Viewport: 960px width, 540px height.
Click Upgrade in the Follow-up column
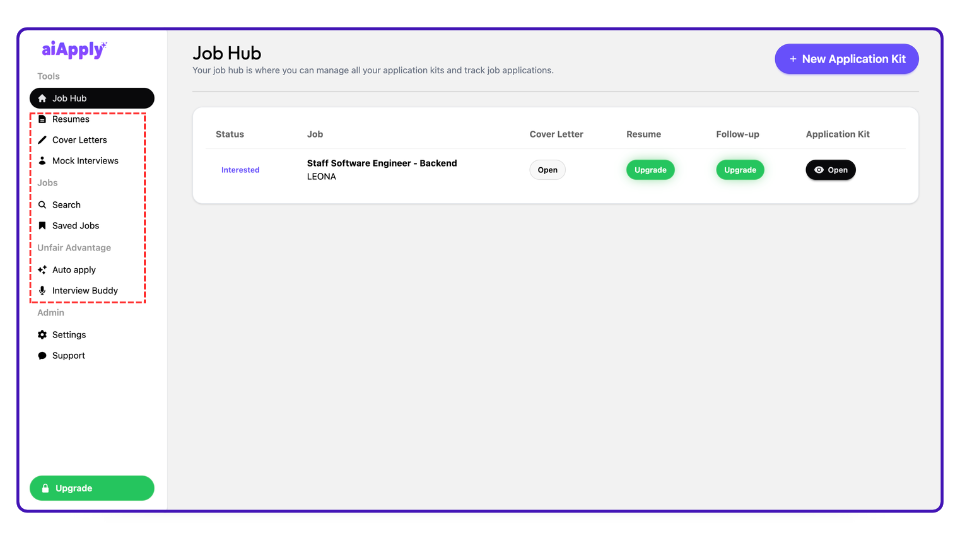[740, 170]
